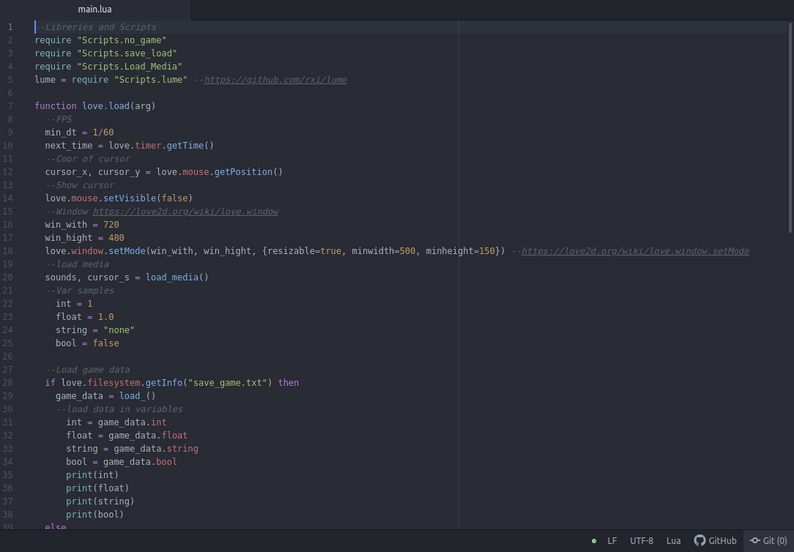
Task: Click line number 7 in gutter
Action: coord(10,106)
